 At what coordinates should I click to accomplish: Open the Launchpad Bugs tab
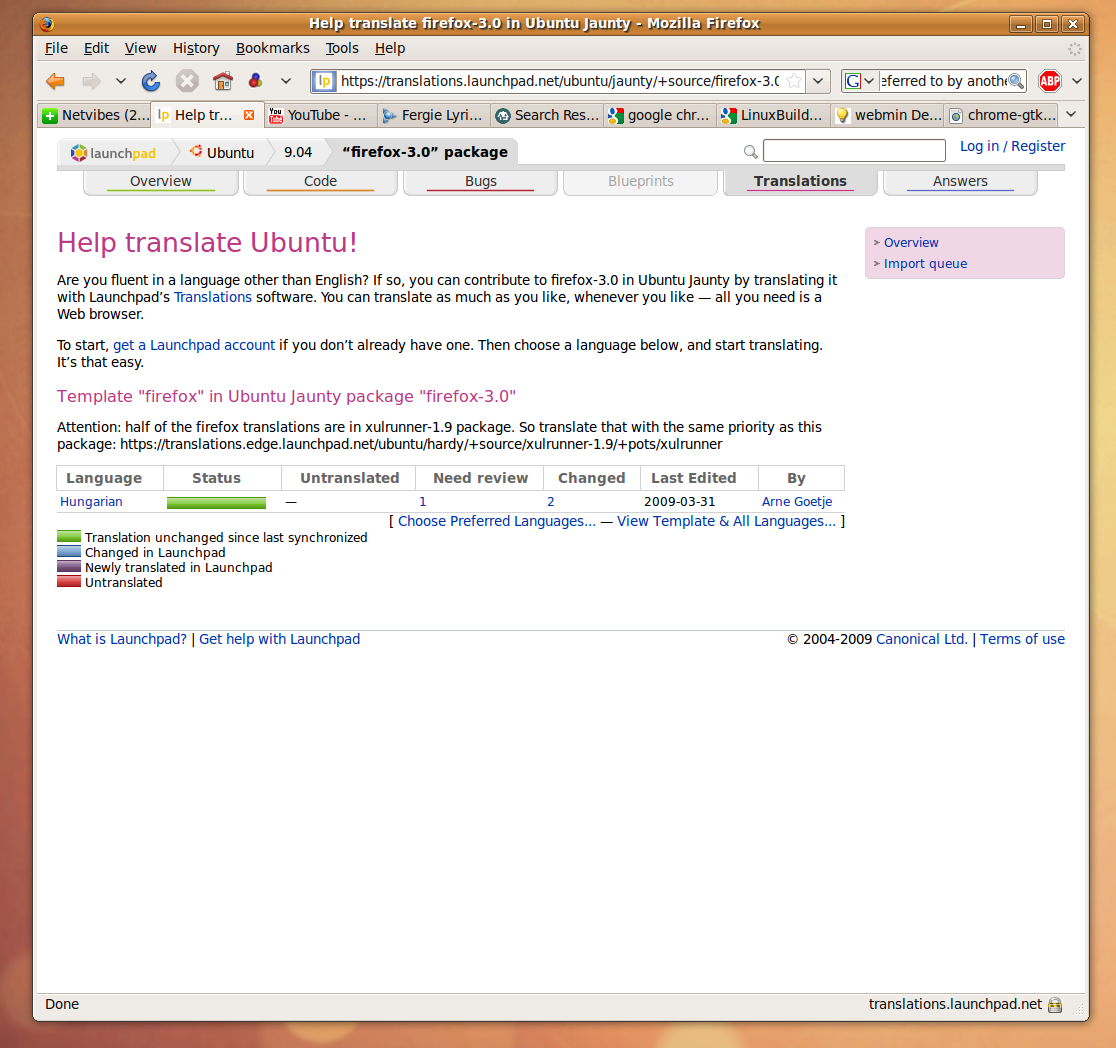tap(480, 182)
